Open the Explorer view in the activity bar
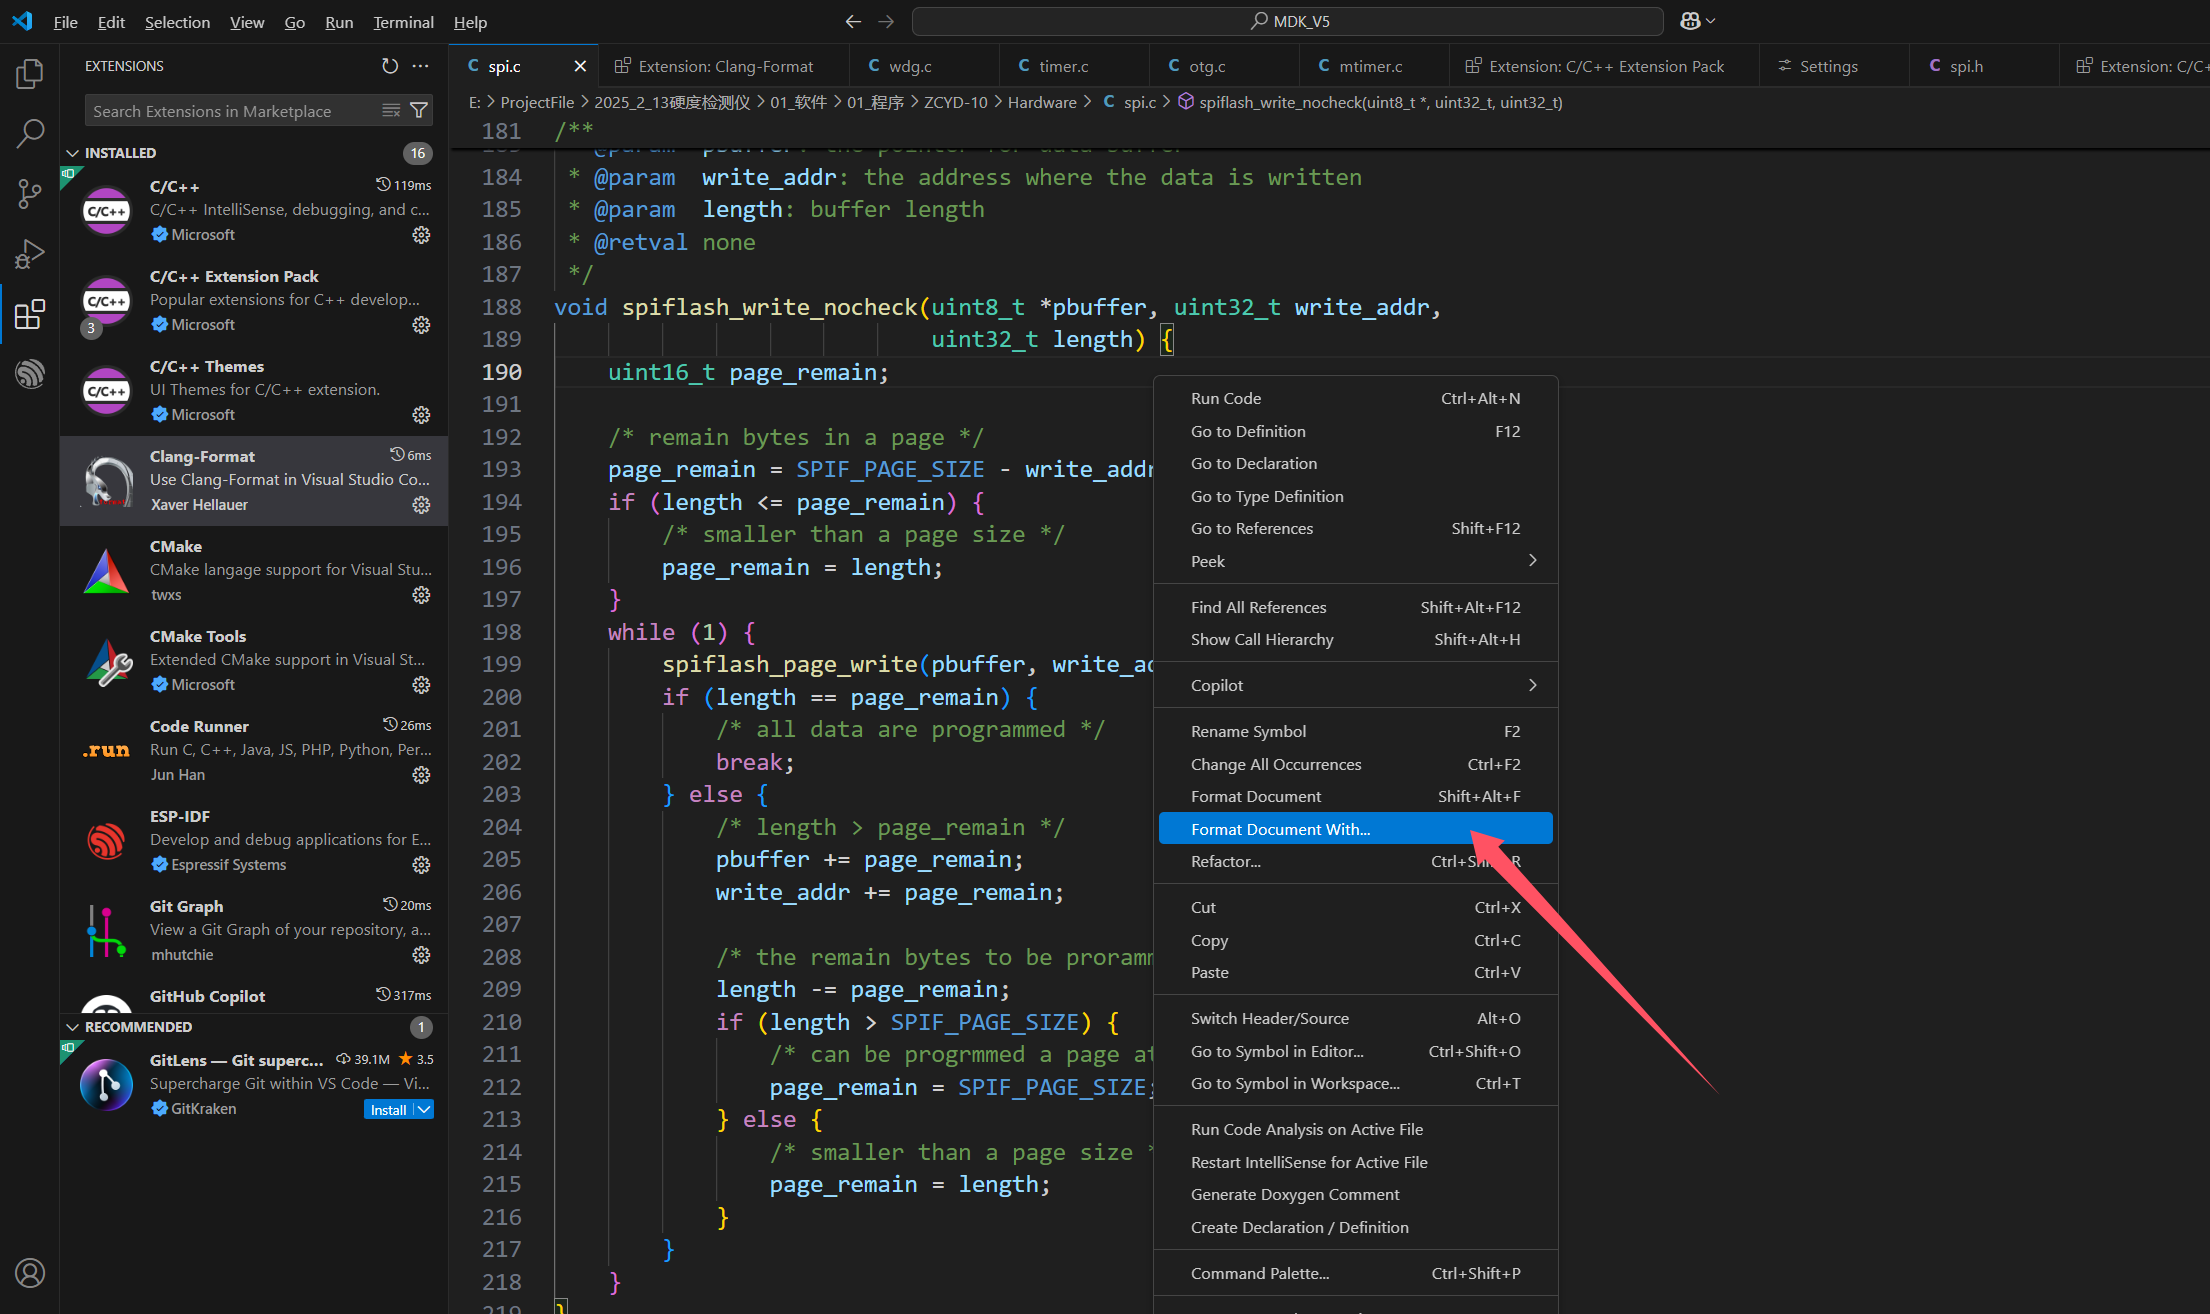The width and height of the screenshot is (2210, 1314). pos(29,73)
